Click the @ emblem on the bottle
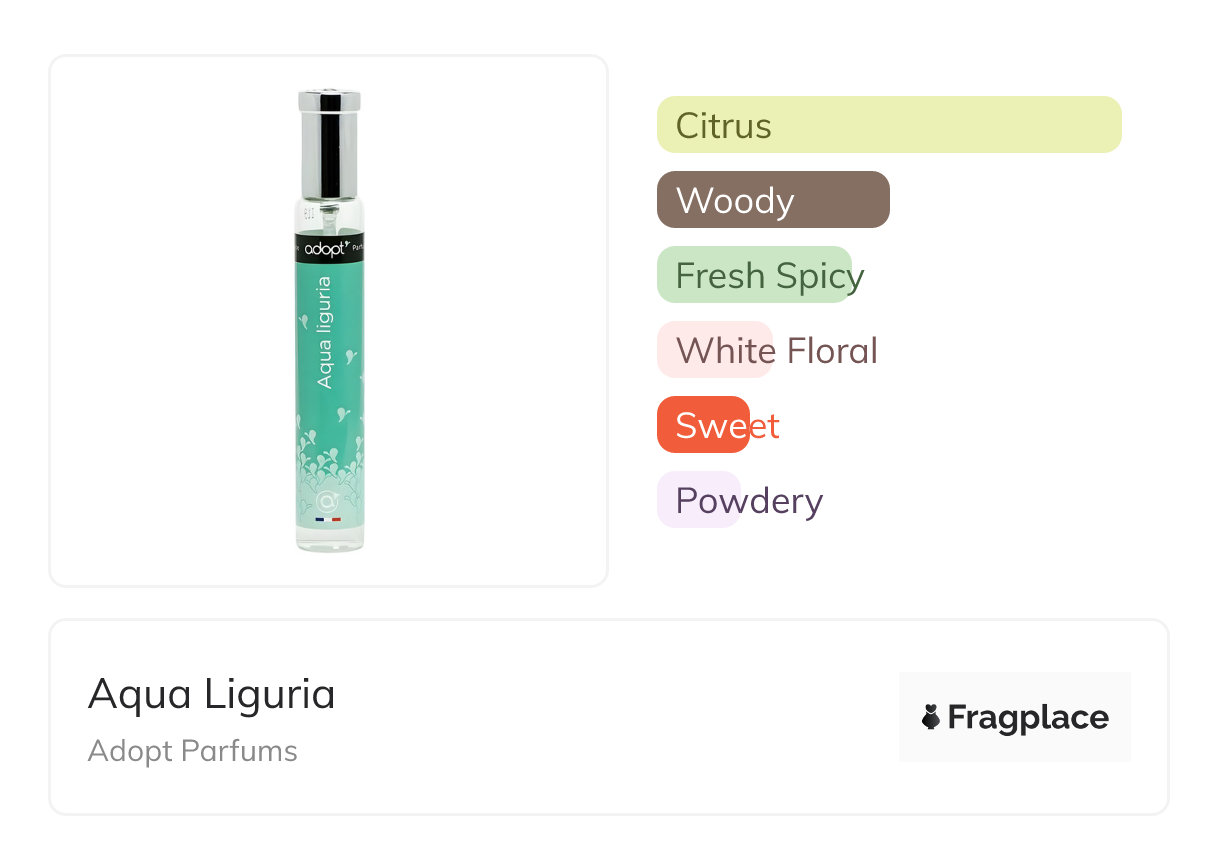The image size is (1218, 864). tap(328, 500)
